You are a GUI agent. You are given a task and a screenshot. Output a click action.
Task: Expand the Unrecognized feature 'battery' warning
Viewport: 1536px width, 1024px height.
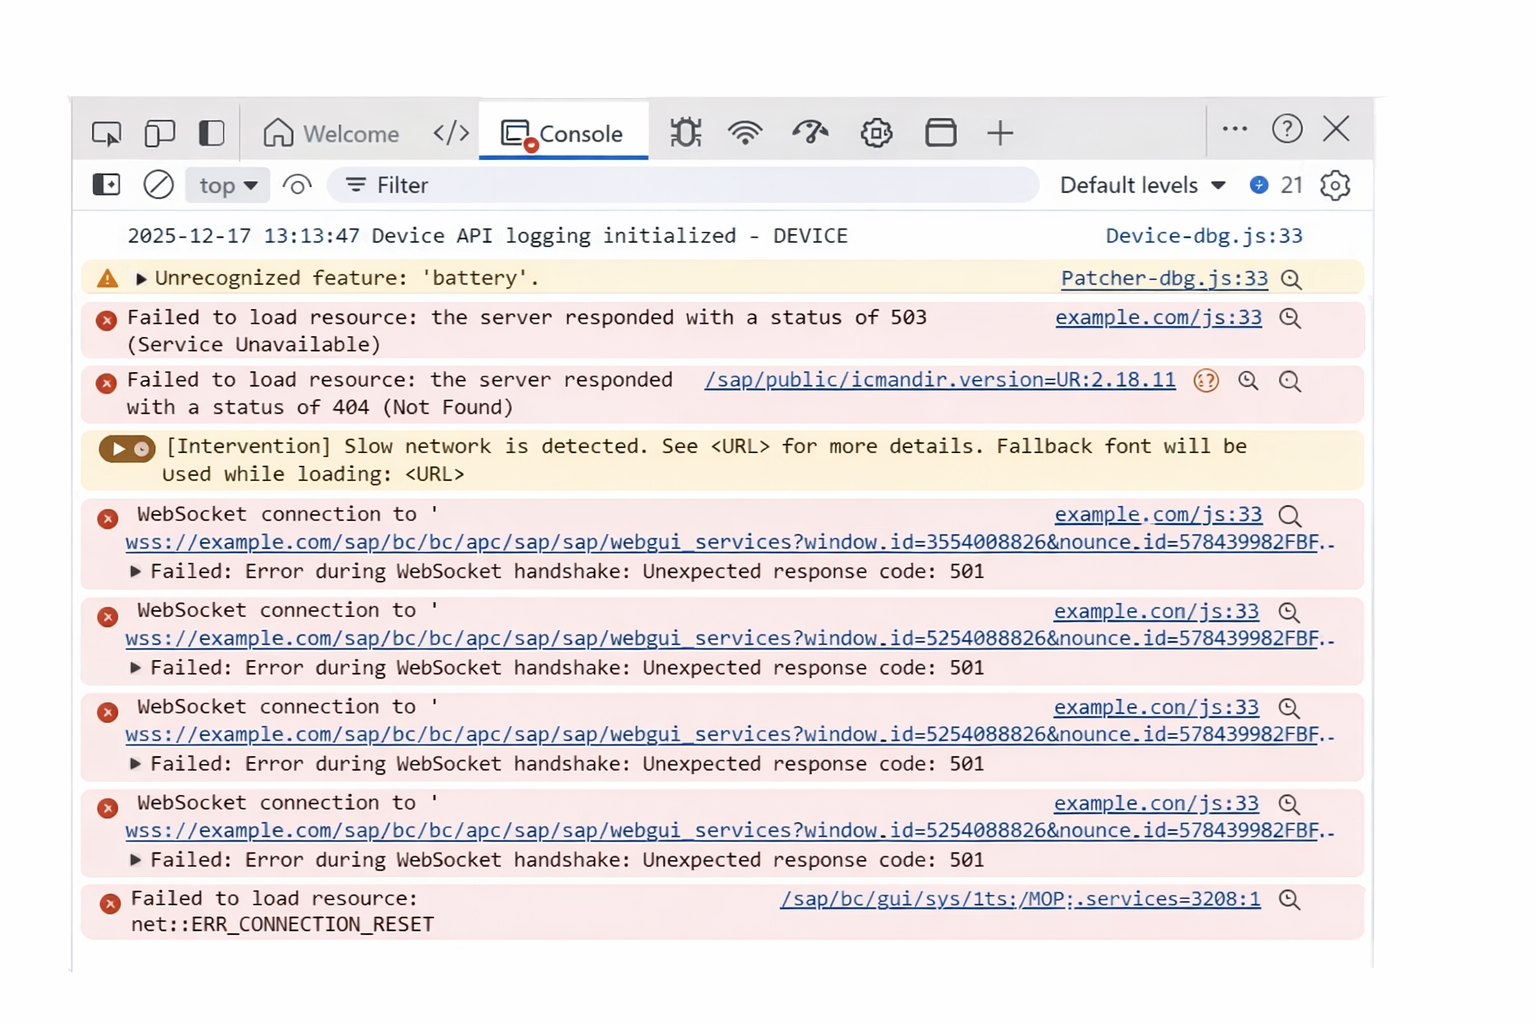[141, 279]
